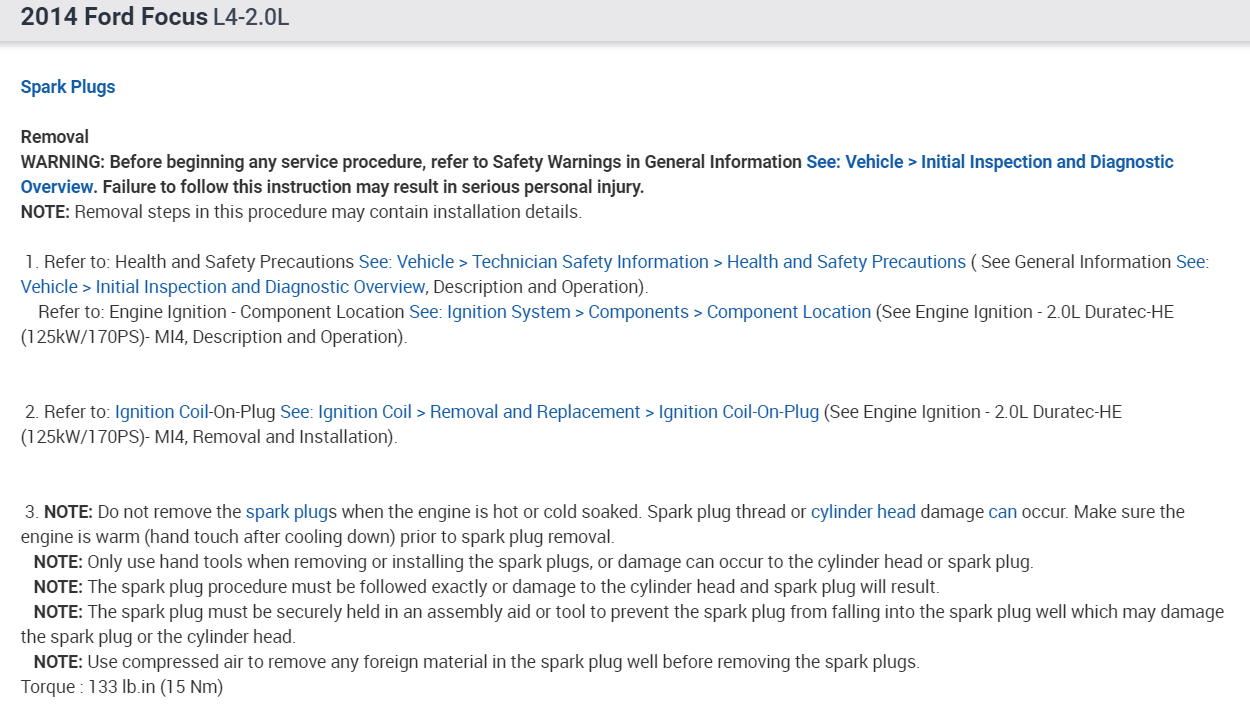Click the NOTE about the assembly aid tool
Viewport: 1250px width, 709px height.
coord(620,612)
